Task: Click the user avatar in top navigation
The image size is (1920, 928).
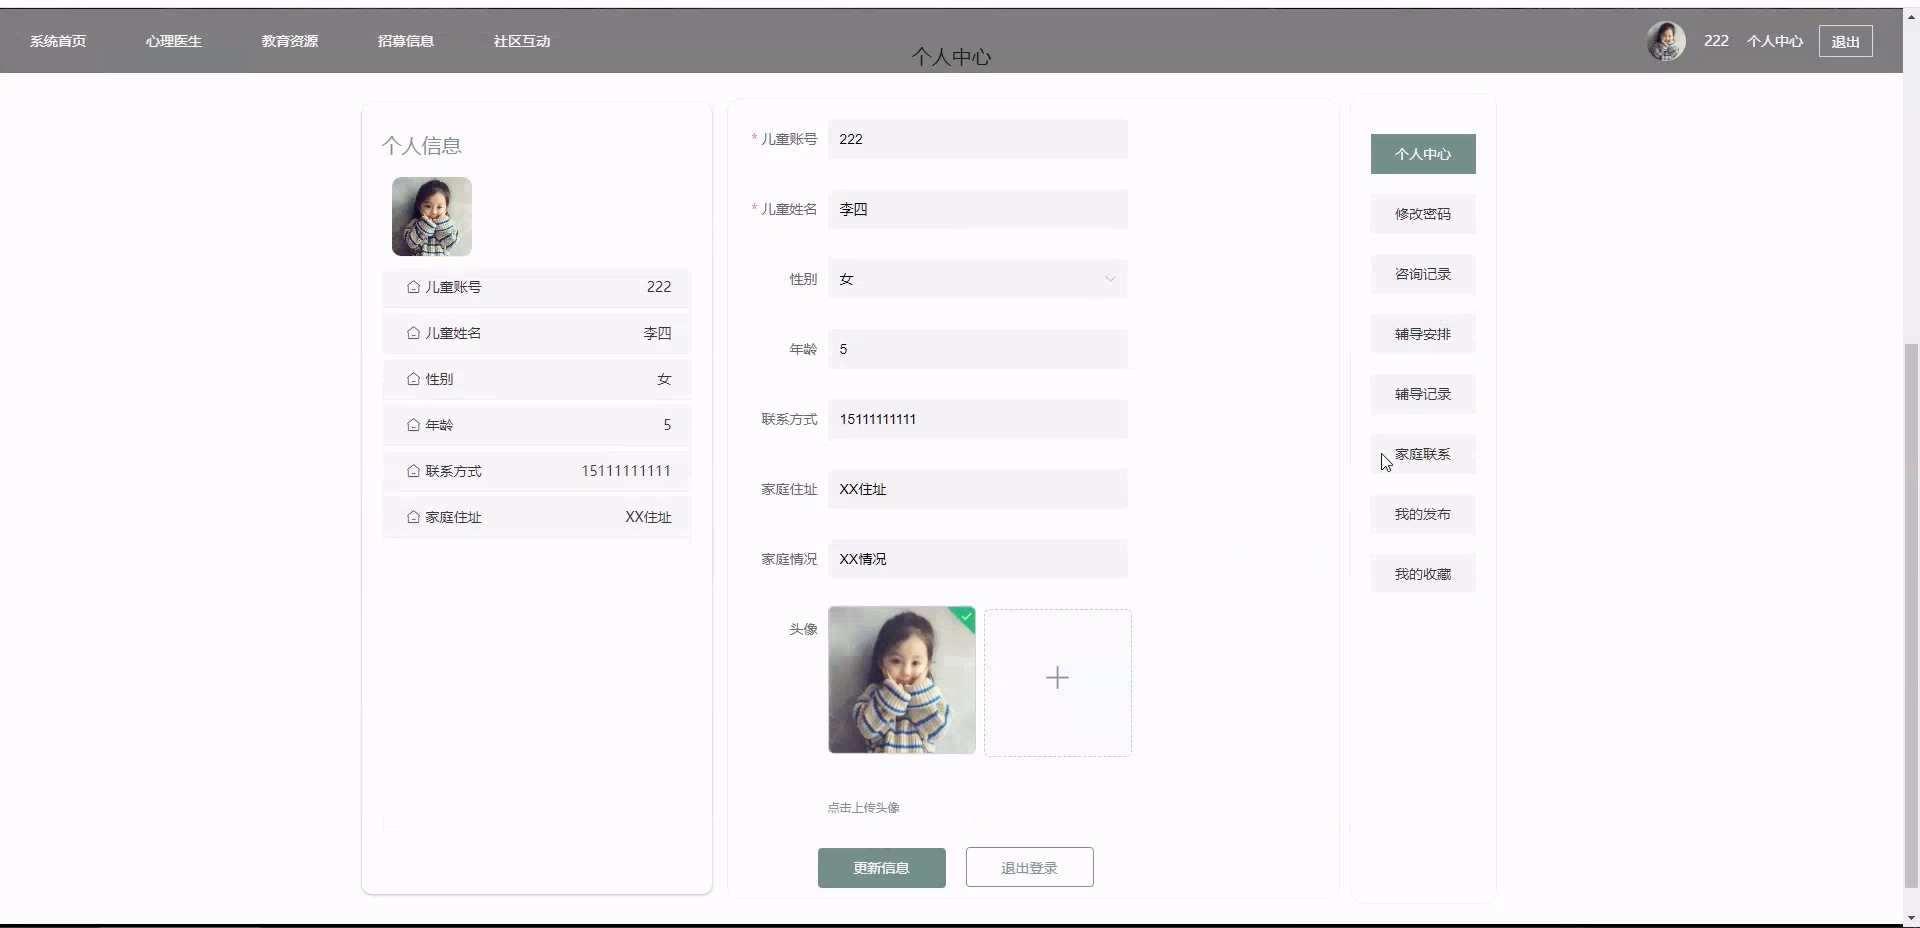Action: pos(1666,41)
